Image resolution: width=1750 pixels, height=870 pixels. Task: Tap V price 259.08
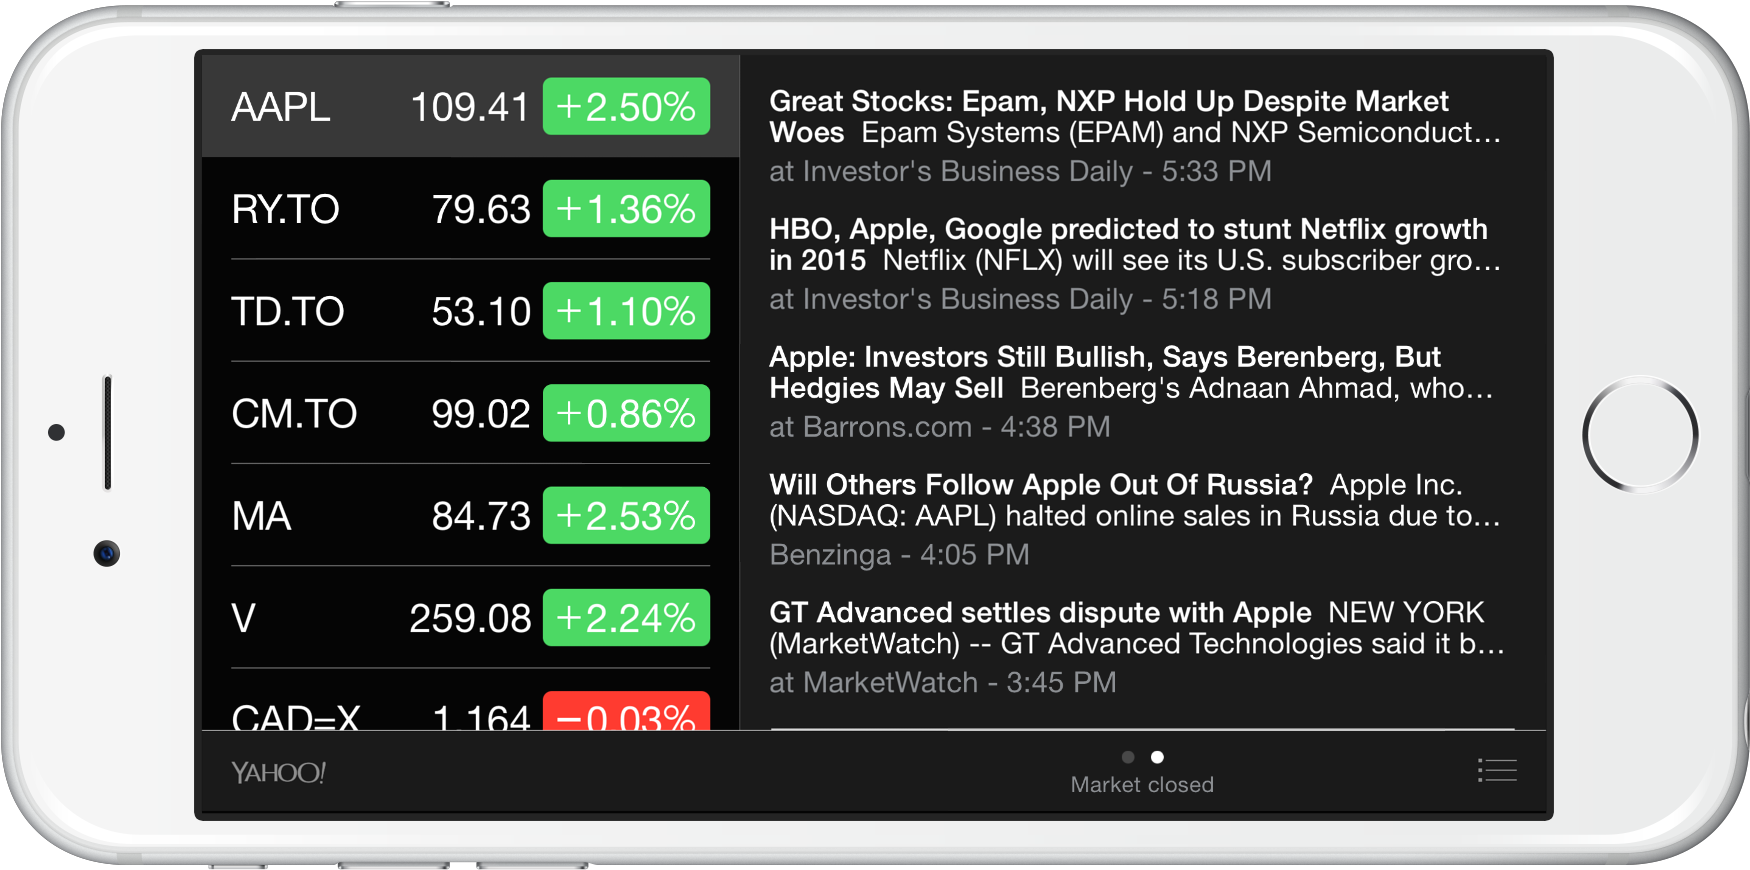pyautogui.click(x=470, y=619)
